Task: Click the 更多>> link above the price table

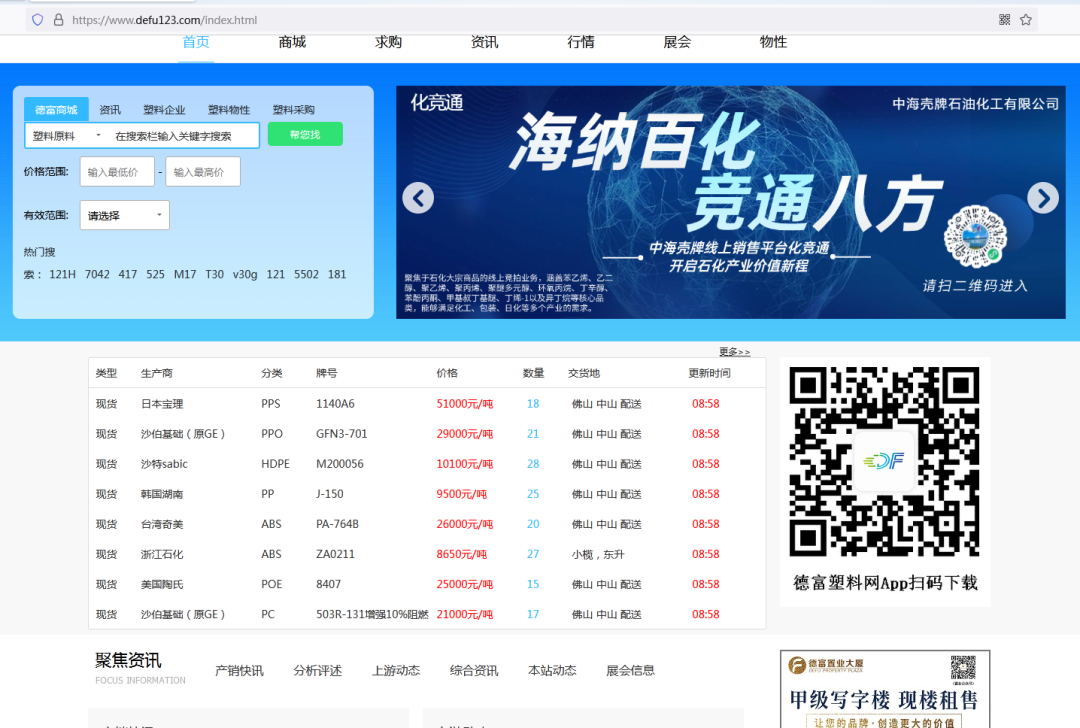Action: pos(734,352)
